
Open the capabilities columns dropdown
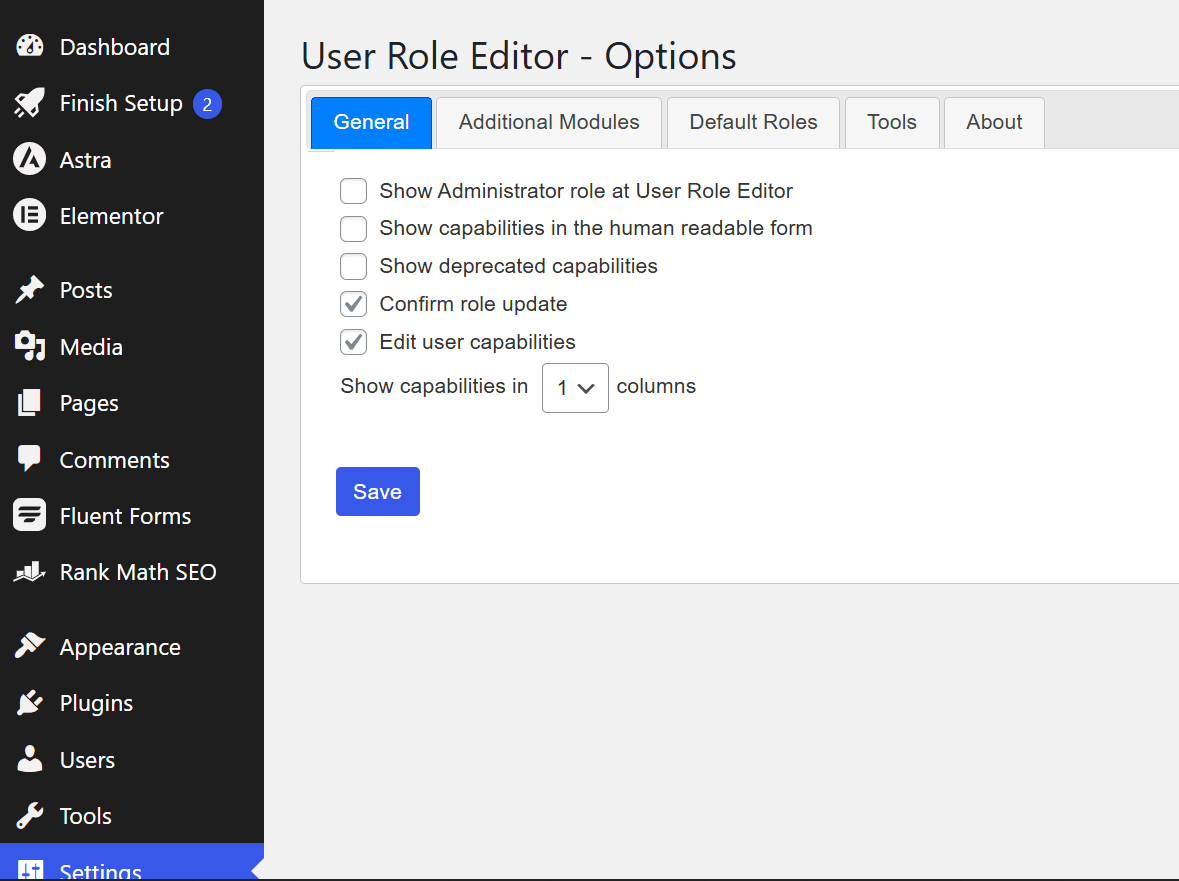pos(575,388)
